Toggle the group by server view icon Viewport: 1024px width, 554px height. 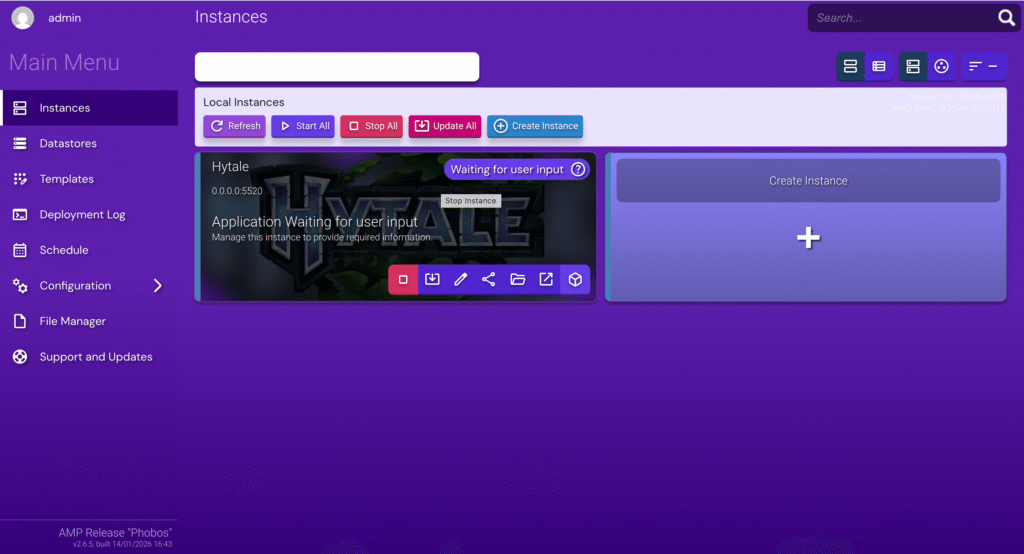[x=913, y=66]
